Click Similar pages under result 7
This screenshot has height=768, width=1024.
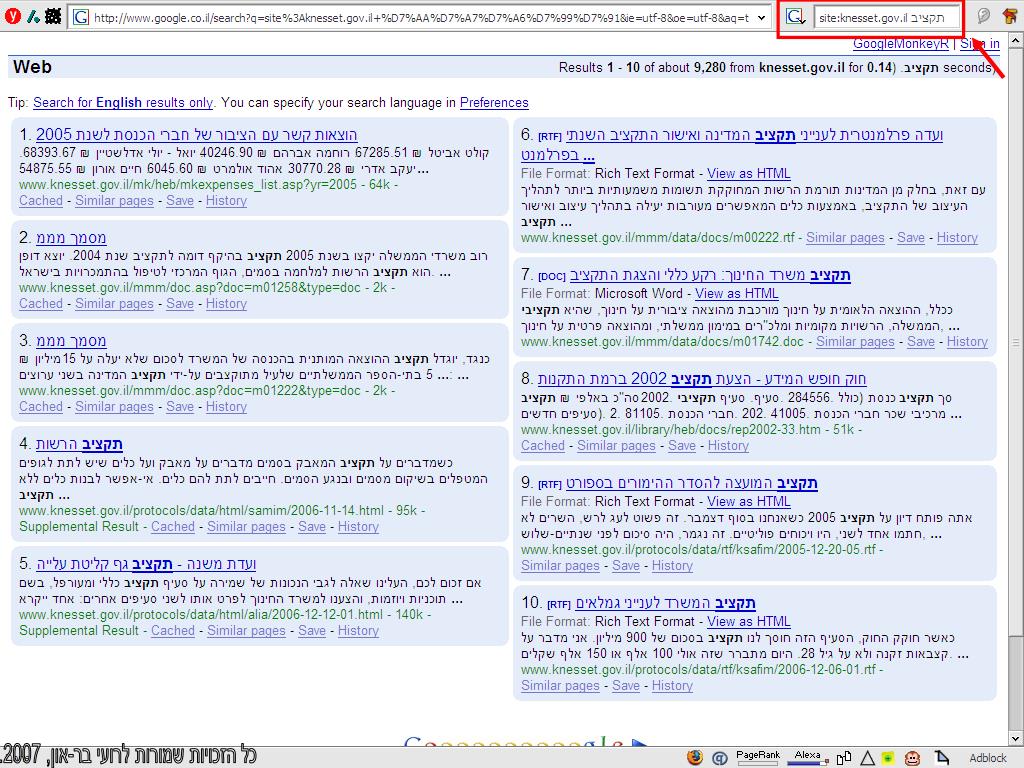coord(855,342)
